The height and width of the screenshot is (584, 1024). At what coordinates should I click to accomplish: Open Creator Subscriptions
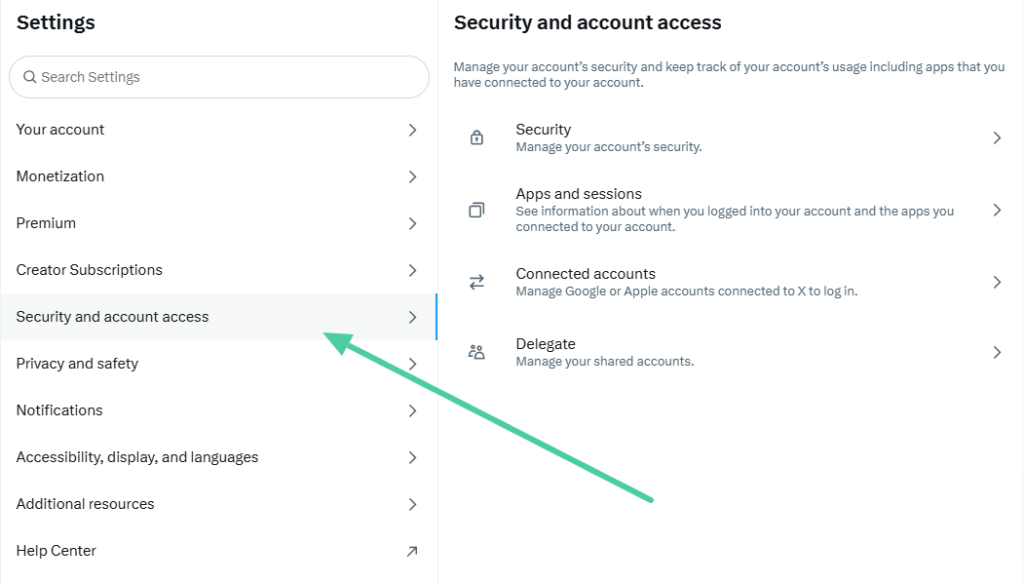(218, 270)
